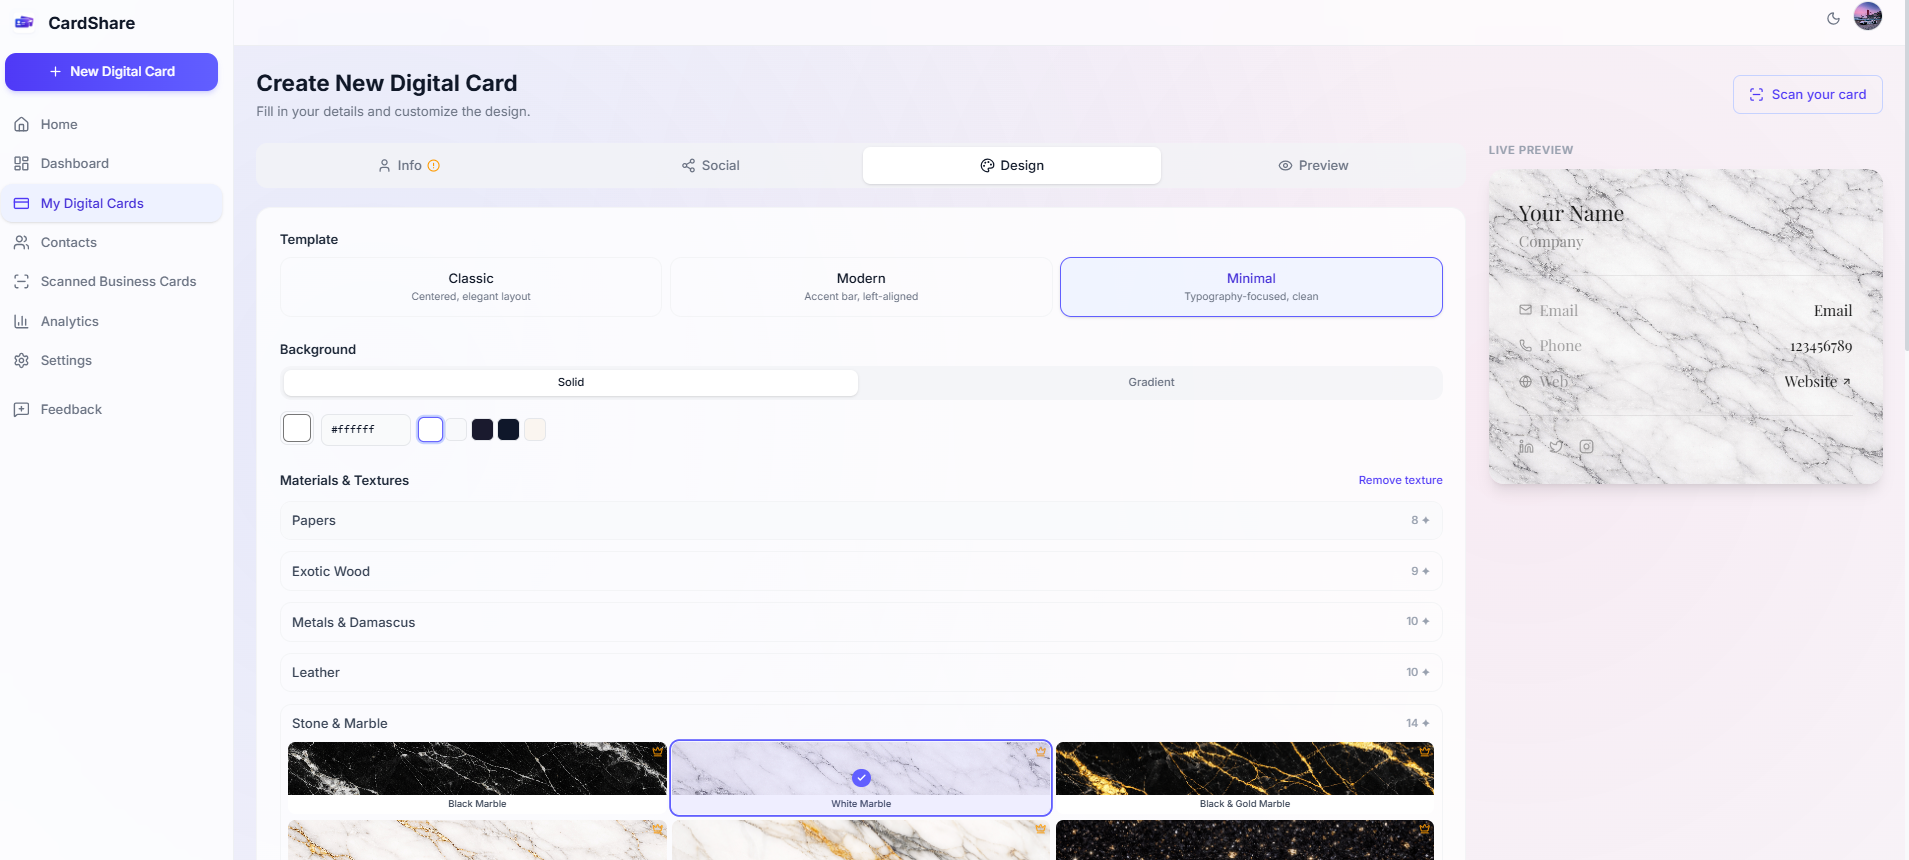This screenshot has height=860, width=1909.
Task: Click the Analytics chart icon
Action: [x=21, y=321]
